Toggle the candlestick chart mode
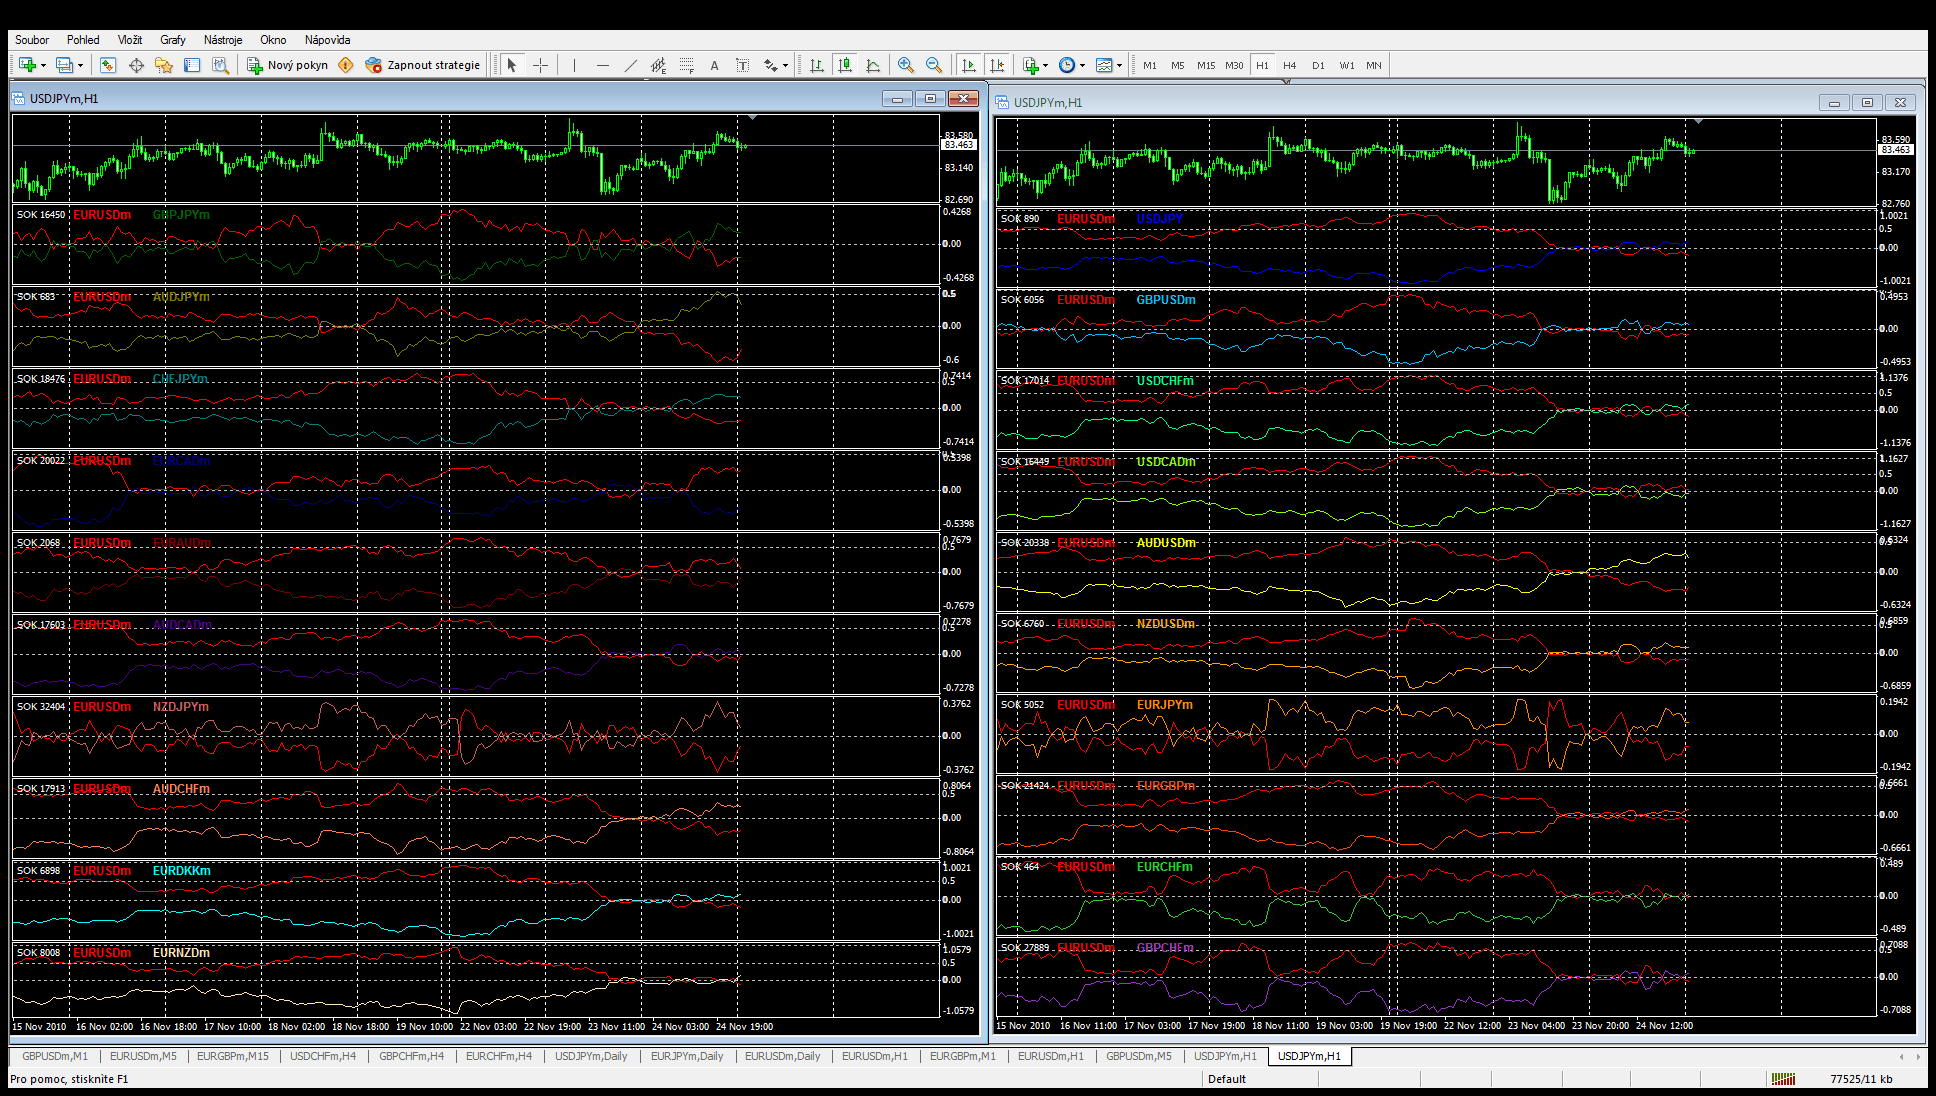Screen dimensions: 1936x1096 845,65
